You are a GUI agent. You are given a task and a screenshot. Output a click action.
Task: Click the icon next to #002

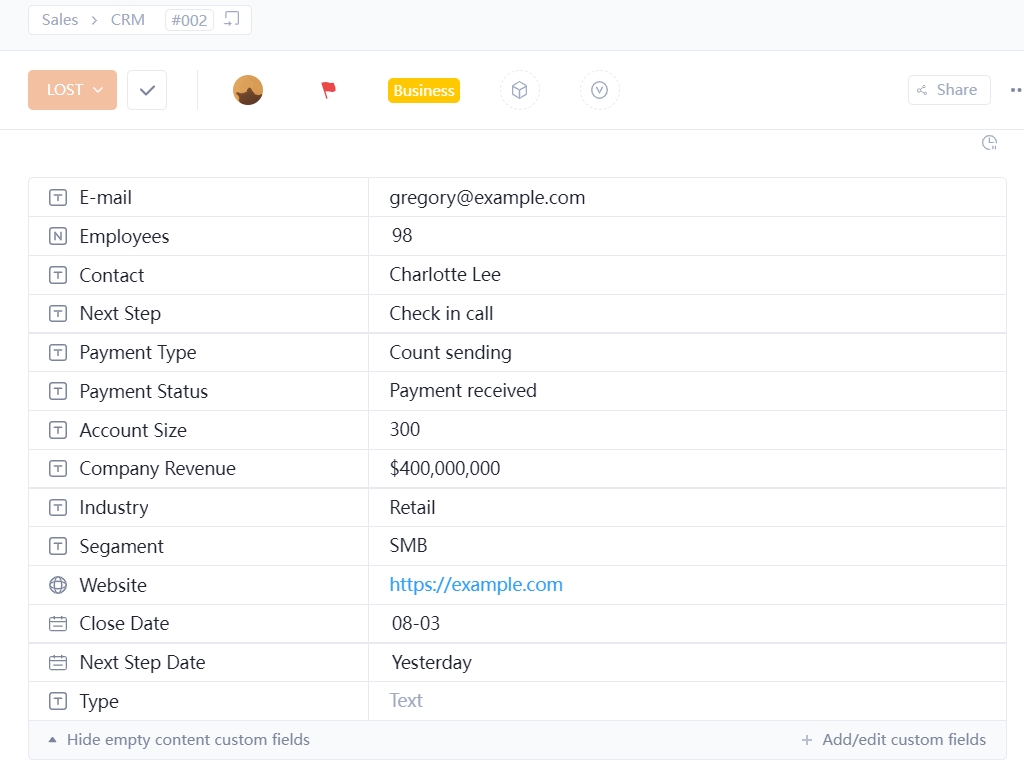click(x=232, y=19)
